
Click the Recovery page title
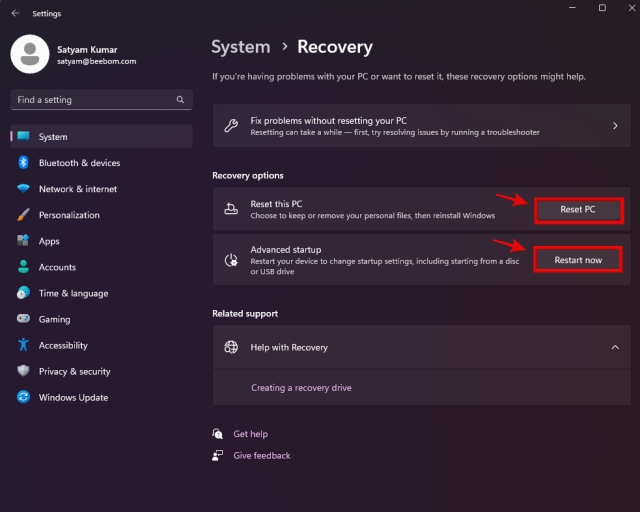coord(335,47)
